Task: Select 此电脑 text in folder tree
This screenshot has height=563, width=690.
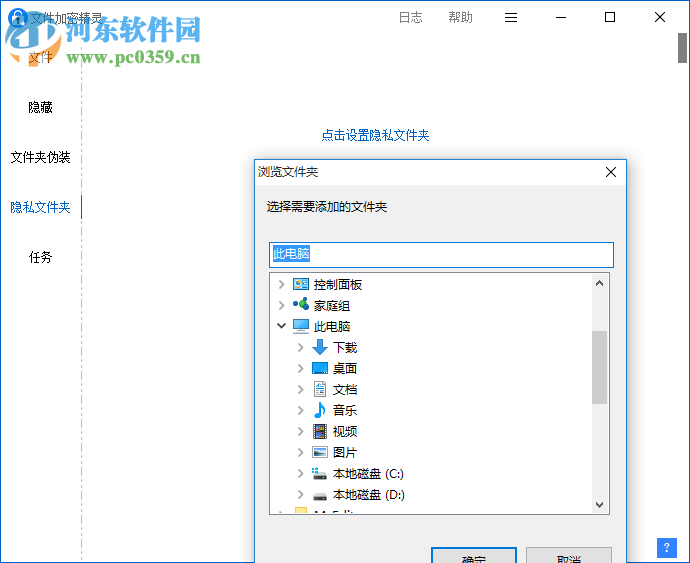Action: 332,326
